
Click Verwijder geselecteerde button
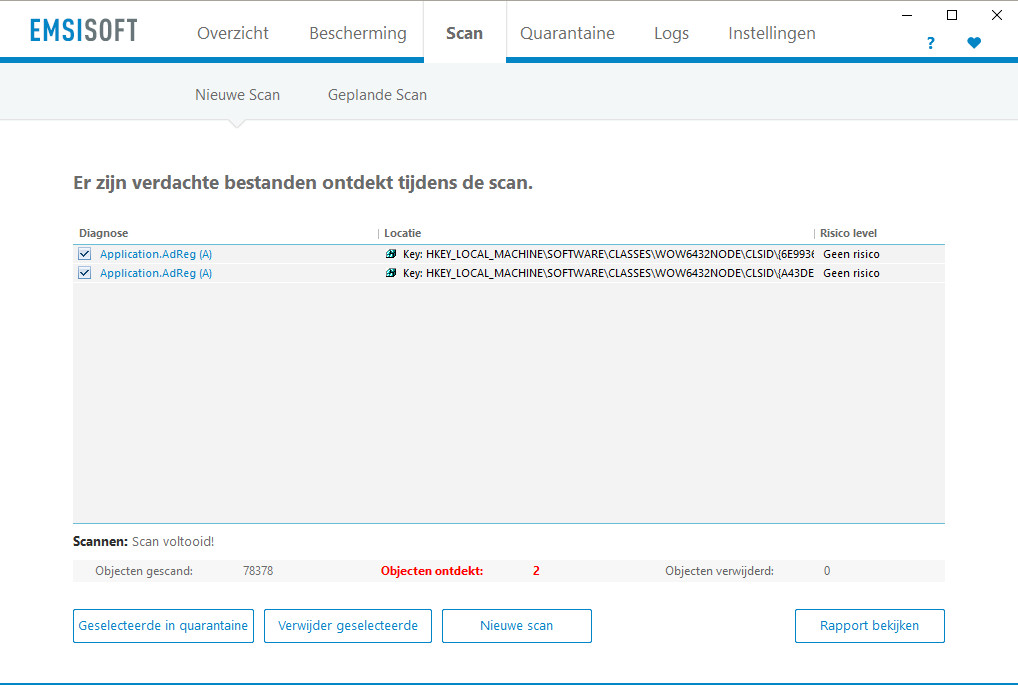348,626
